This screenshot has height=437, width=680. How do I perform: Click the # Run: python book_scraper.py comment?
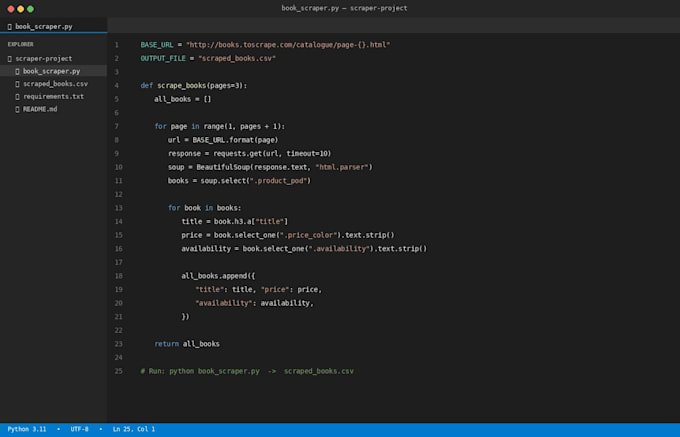pyautogui.click(x=247, y=371)
